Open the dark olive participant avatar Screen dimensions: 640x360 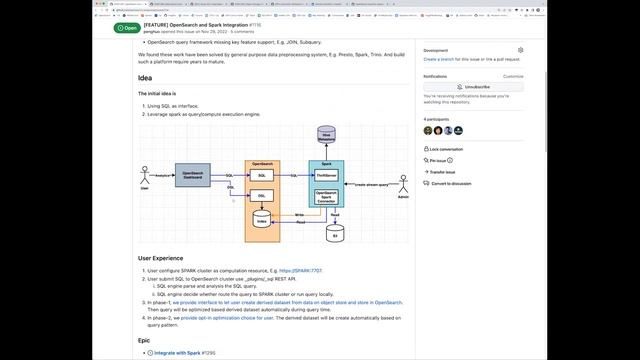(428, 131)
